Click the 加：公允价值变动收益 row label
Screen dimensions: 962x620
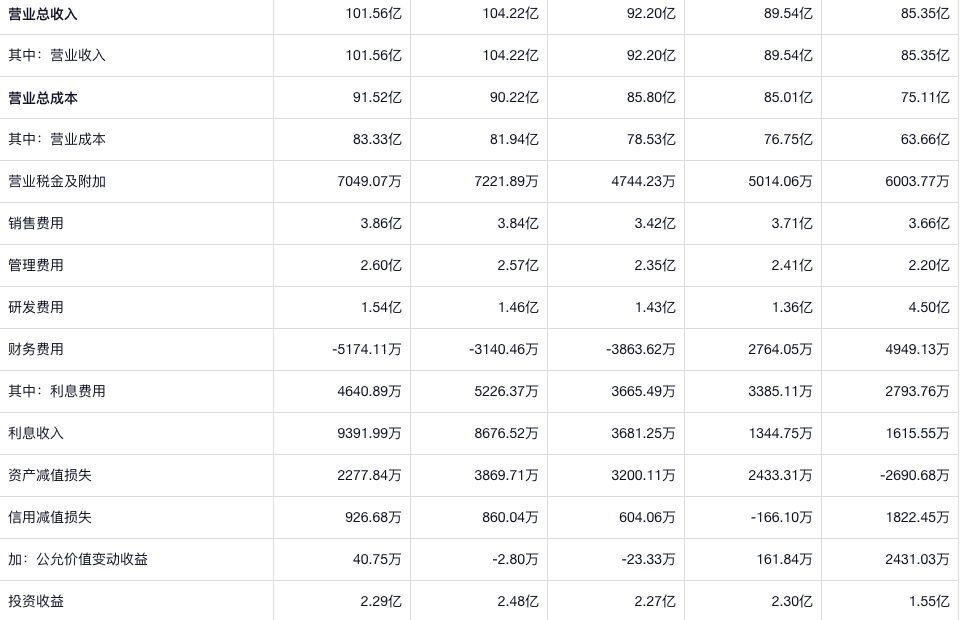coord(78,559)
